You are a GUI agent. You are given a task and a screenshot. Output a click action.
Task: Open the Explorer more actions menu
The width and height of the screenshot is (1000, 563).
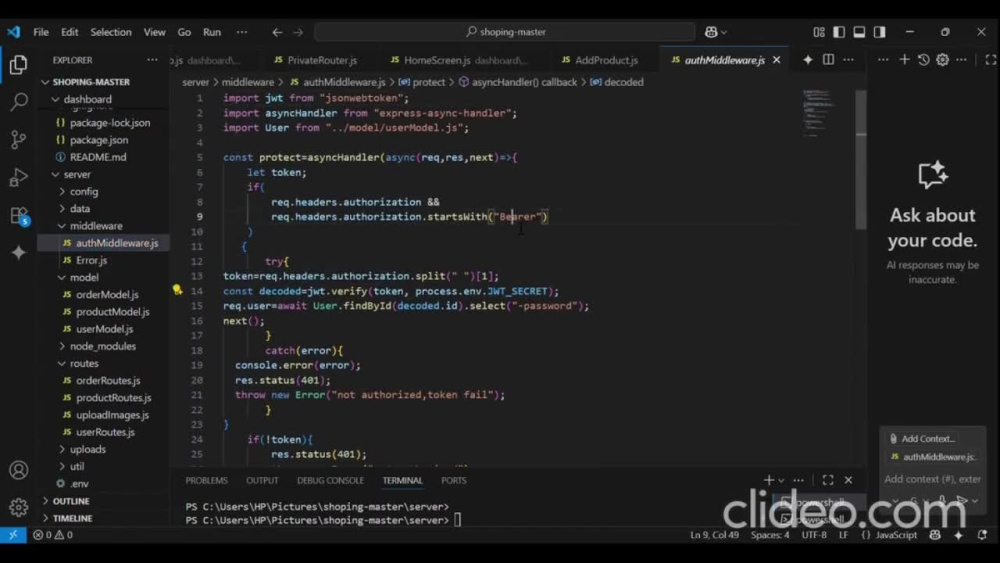click(152, 60)
